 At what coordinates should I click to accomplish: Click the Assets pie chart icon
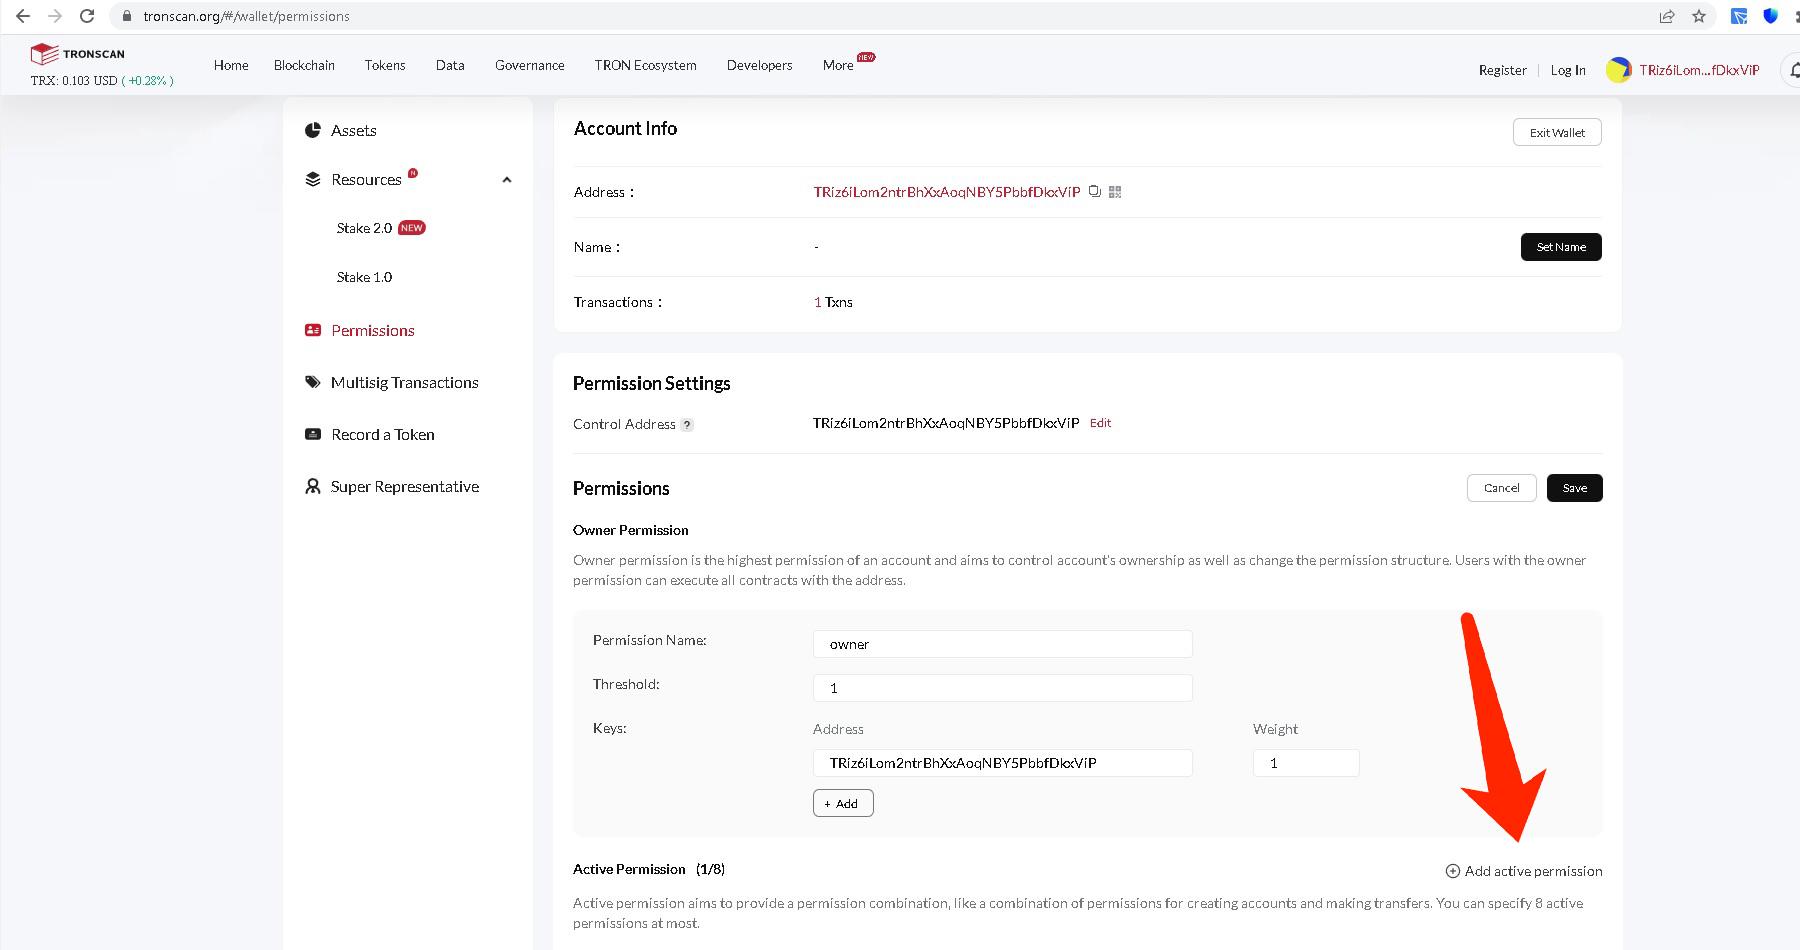313,130
